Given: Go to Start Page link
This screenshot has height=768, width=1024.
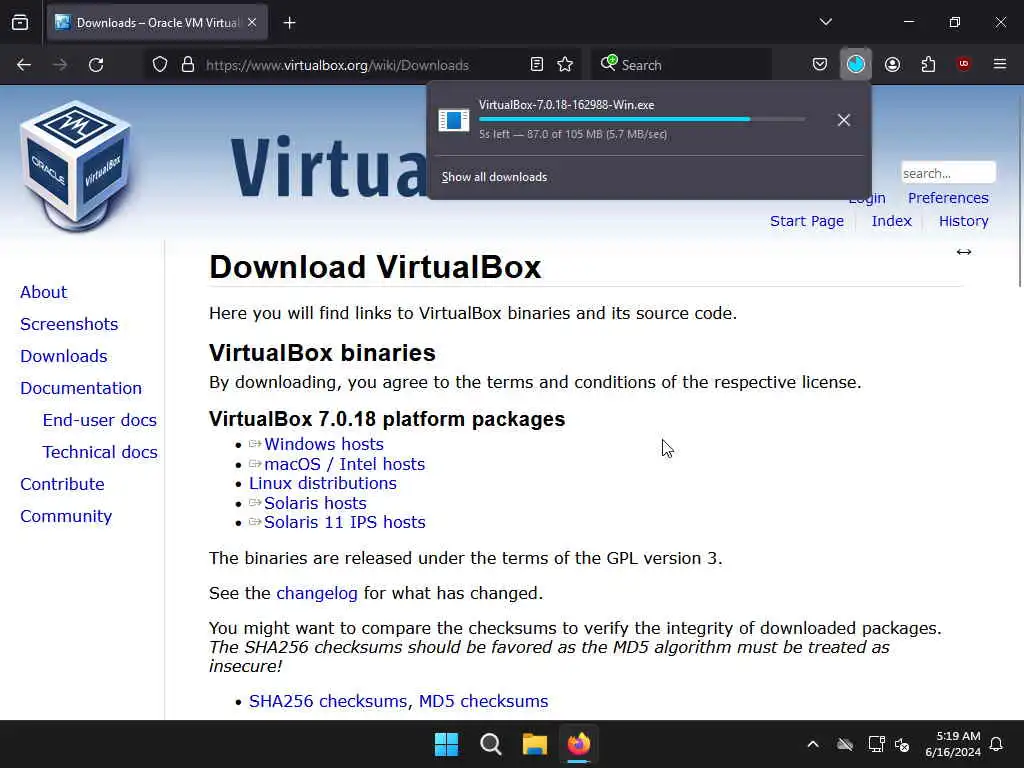Looking at the screenshot, I should click(x=807, y=221).
